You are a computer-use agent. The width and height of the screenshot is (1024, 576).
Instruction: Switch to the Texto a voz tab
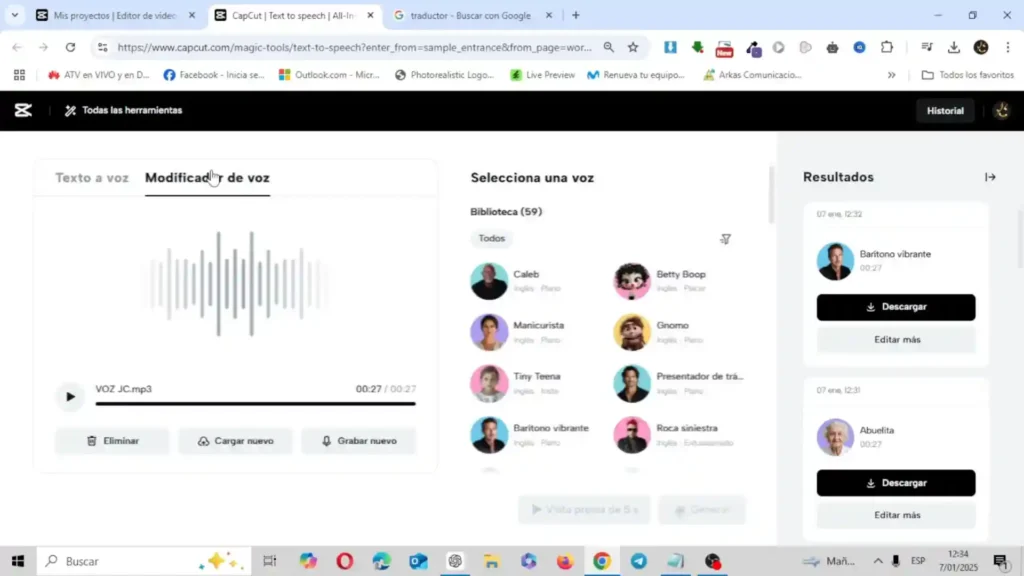click(91, 177)
